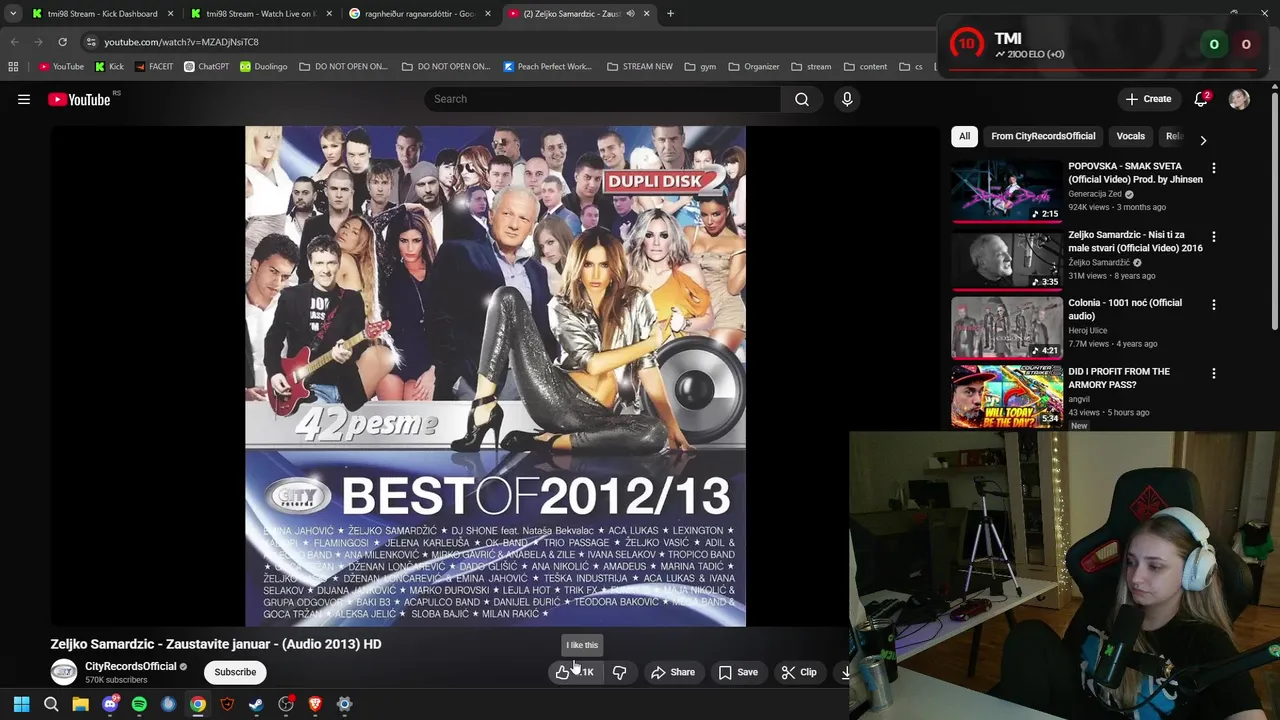Open the Colonia - 1001 noć thumbnail
This screenshot has width=1280, height=720.
click(1007, 327)
